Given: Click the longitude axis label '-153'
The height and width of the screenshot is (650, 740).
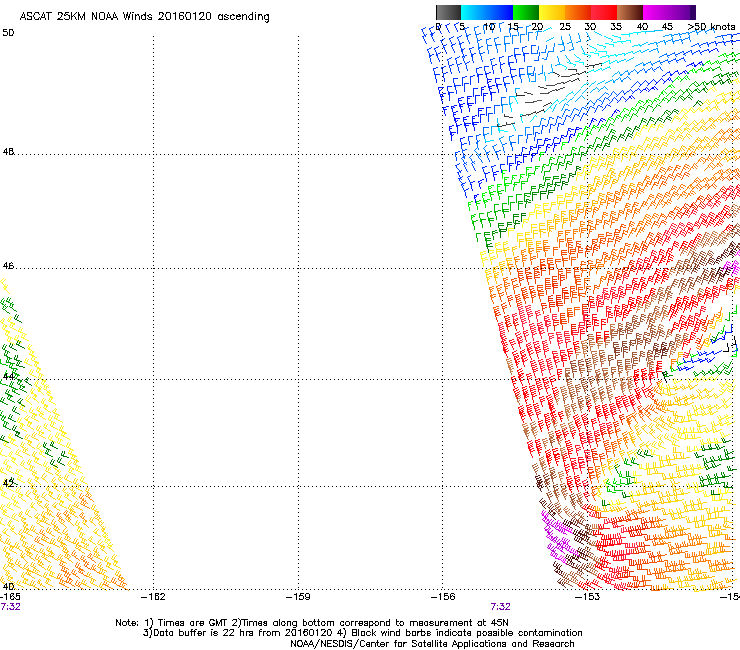Looking at the screenshot, I should coord(587,597).
